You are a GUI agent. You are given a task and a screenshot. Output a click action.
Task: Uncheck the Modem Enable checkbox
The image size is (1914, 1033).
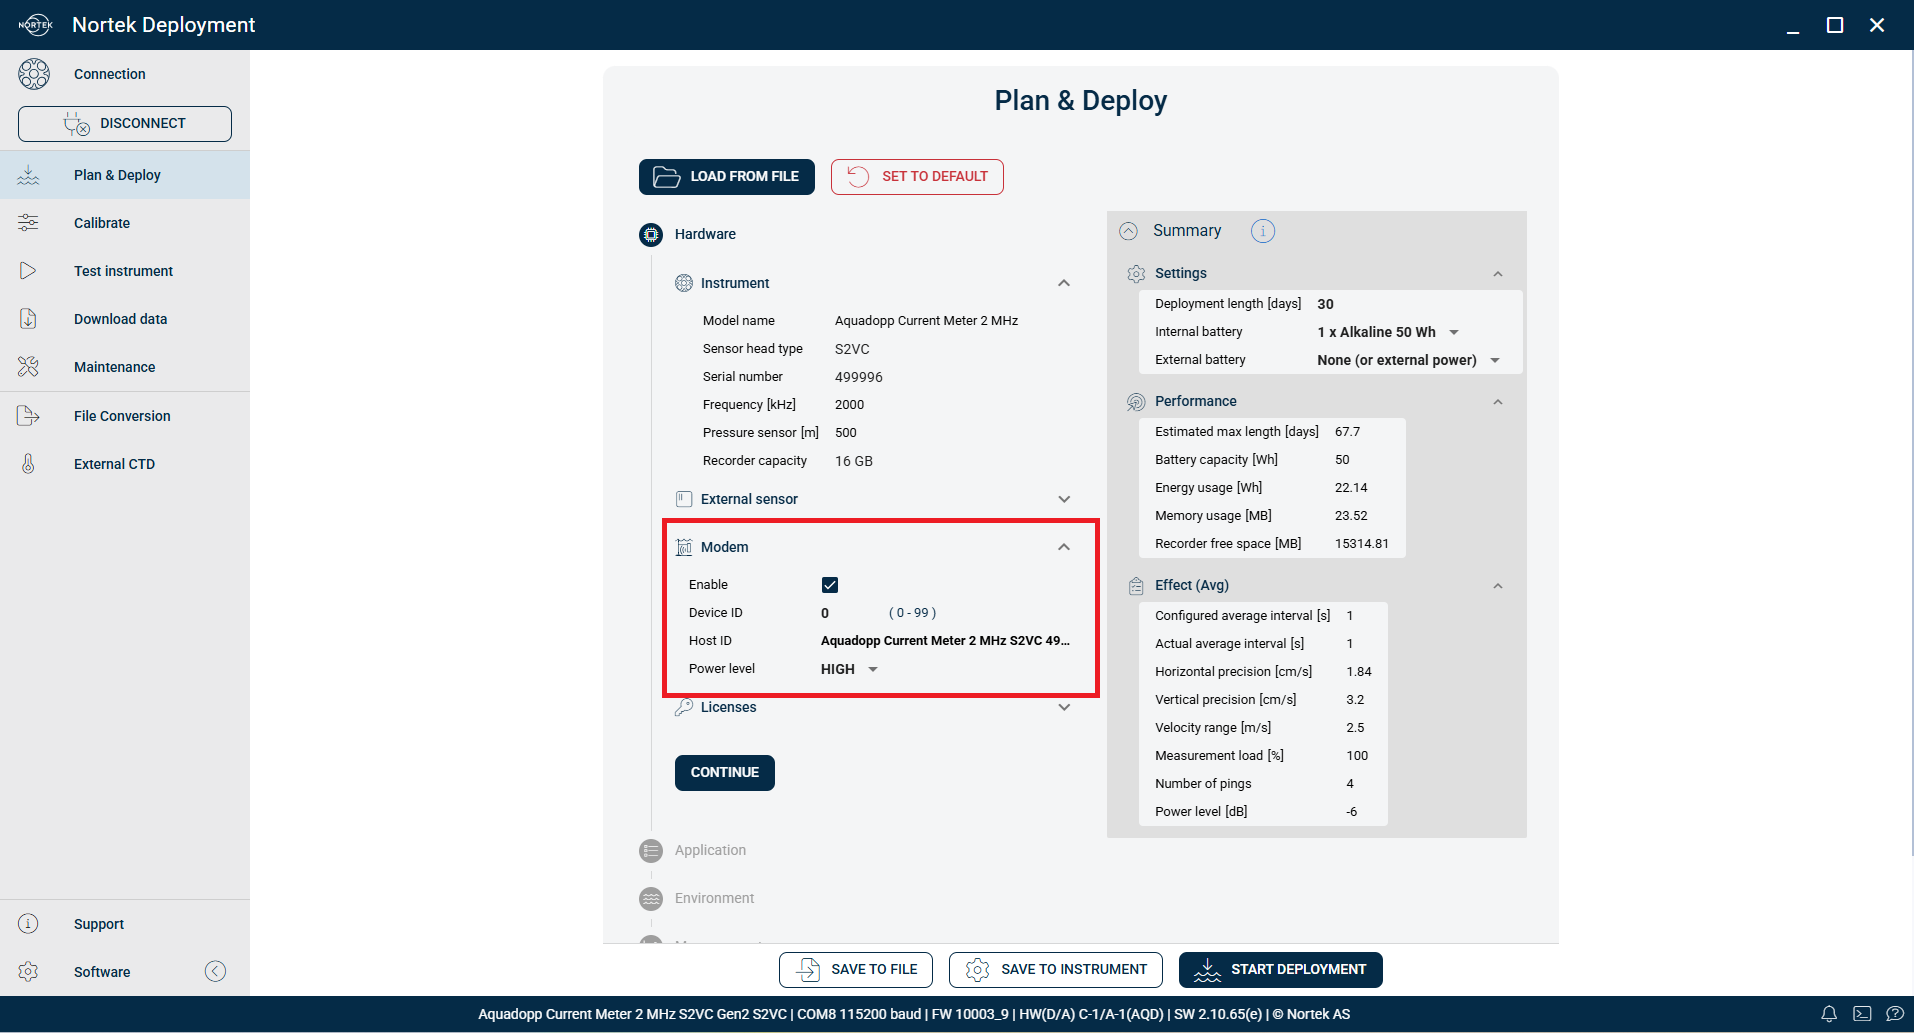pos(830,585)
